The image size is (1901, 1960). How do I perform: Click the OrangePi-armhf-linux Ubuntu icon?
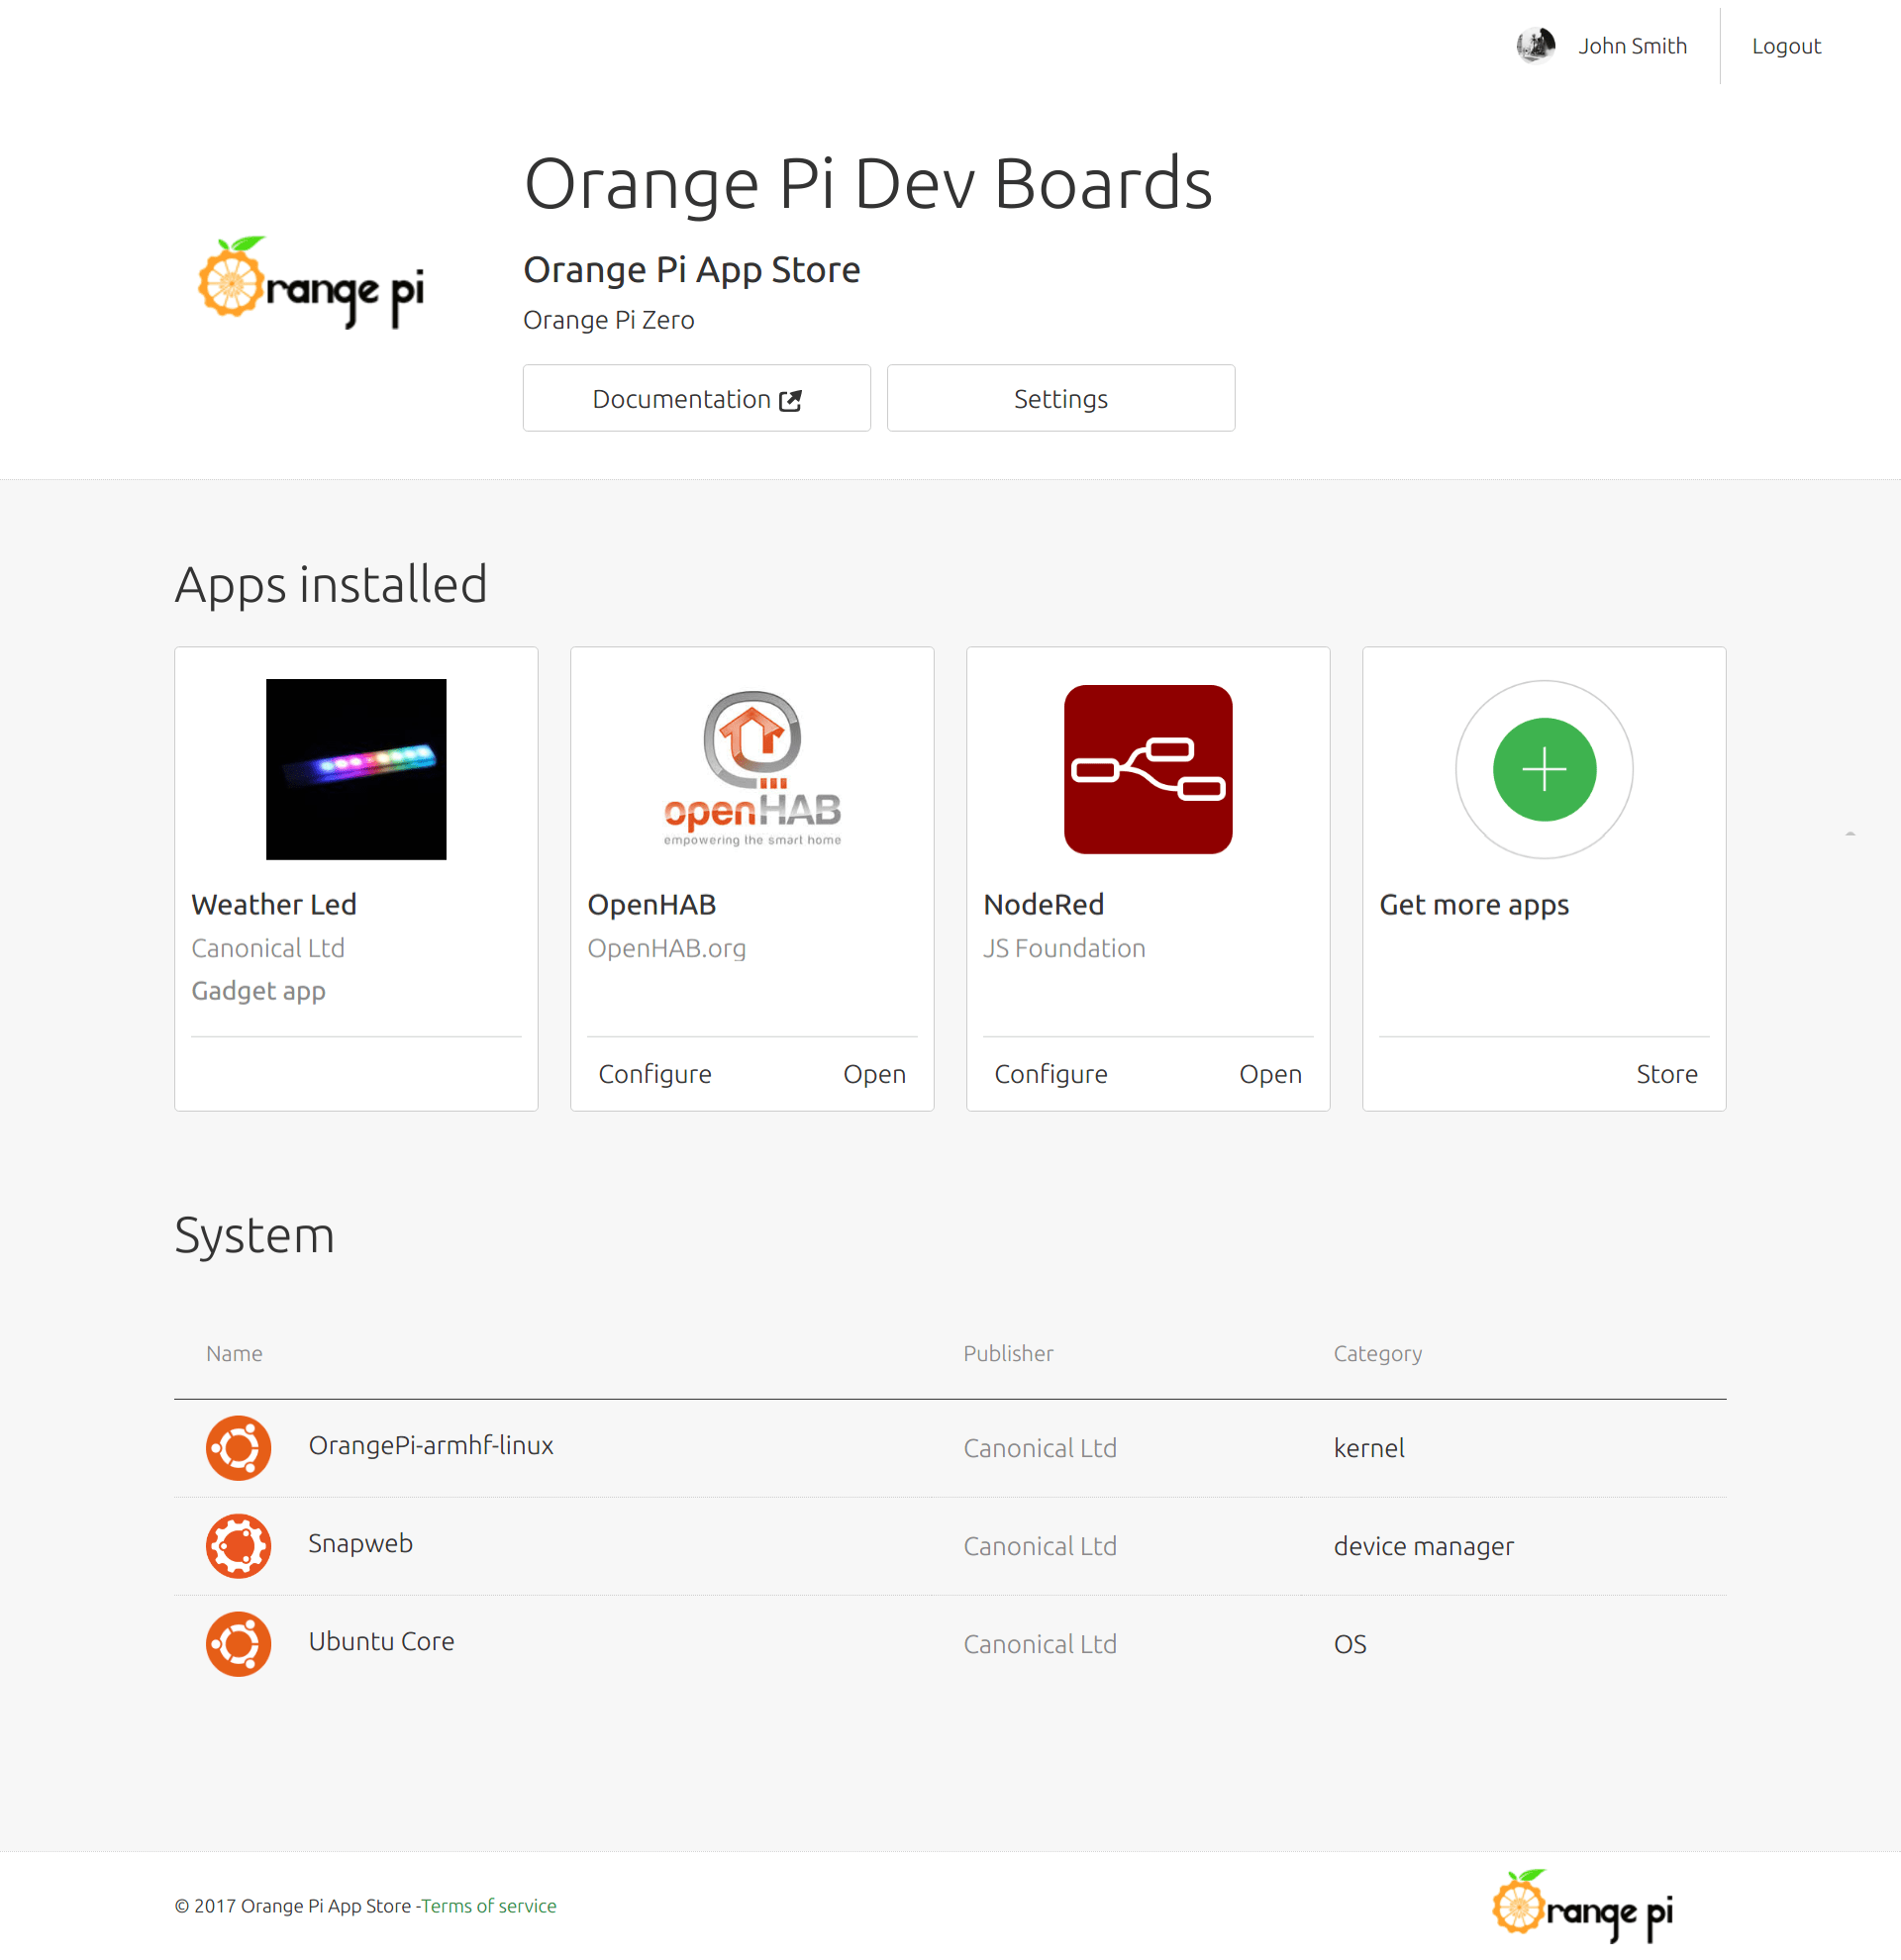point(238,1447)
